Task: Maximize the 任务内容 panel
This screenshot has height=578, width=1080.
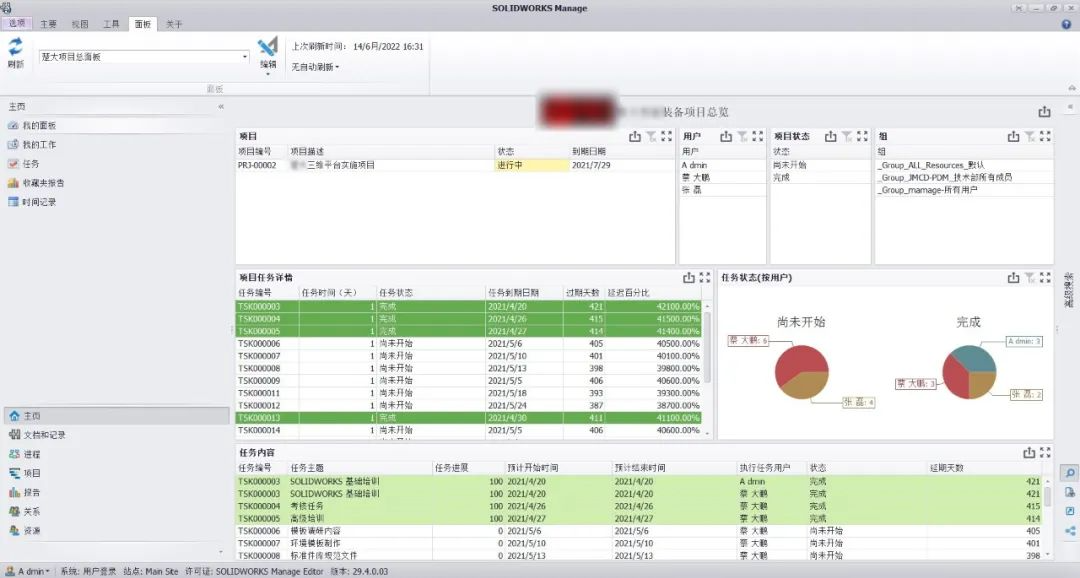Action: click(x=1045, y=453)
